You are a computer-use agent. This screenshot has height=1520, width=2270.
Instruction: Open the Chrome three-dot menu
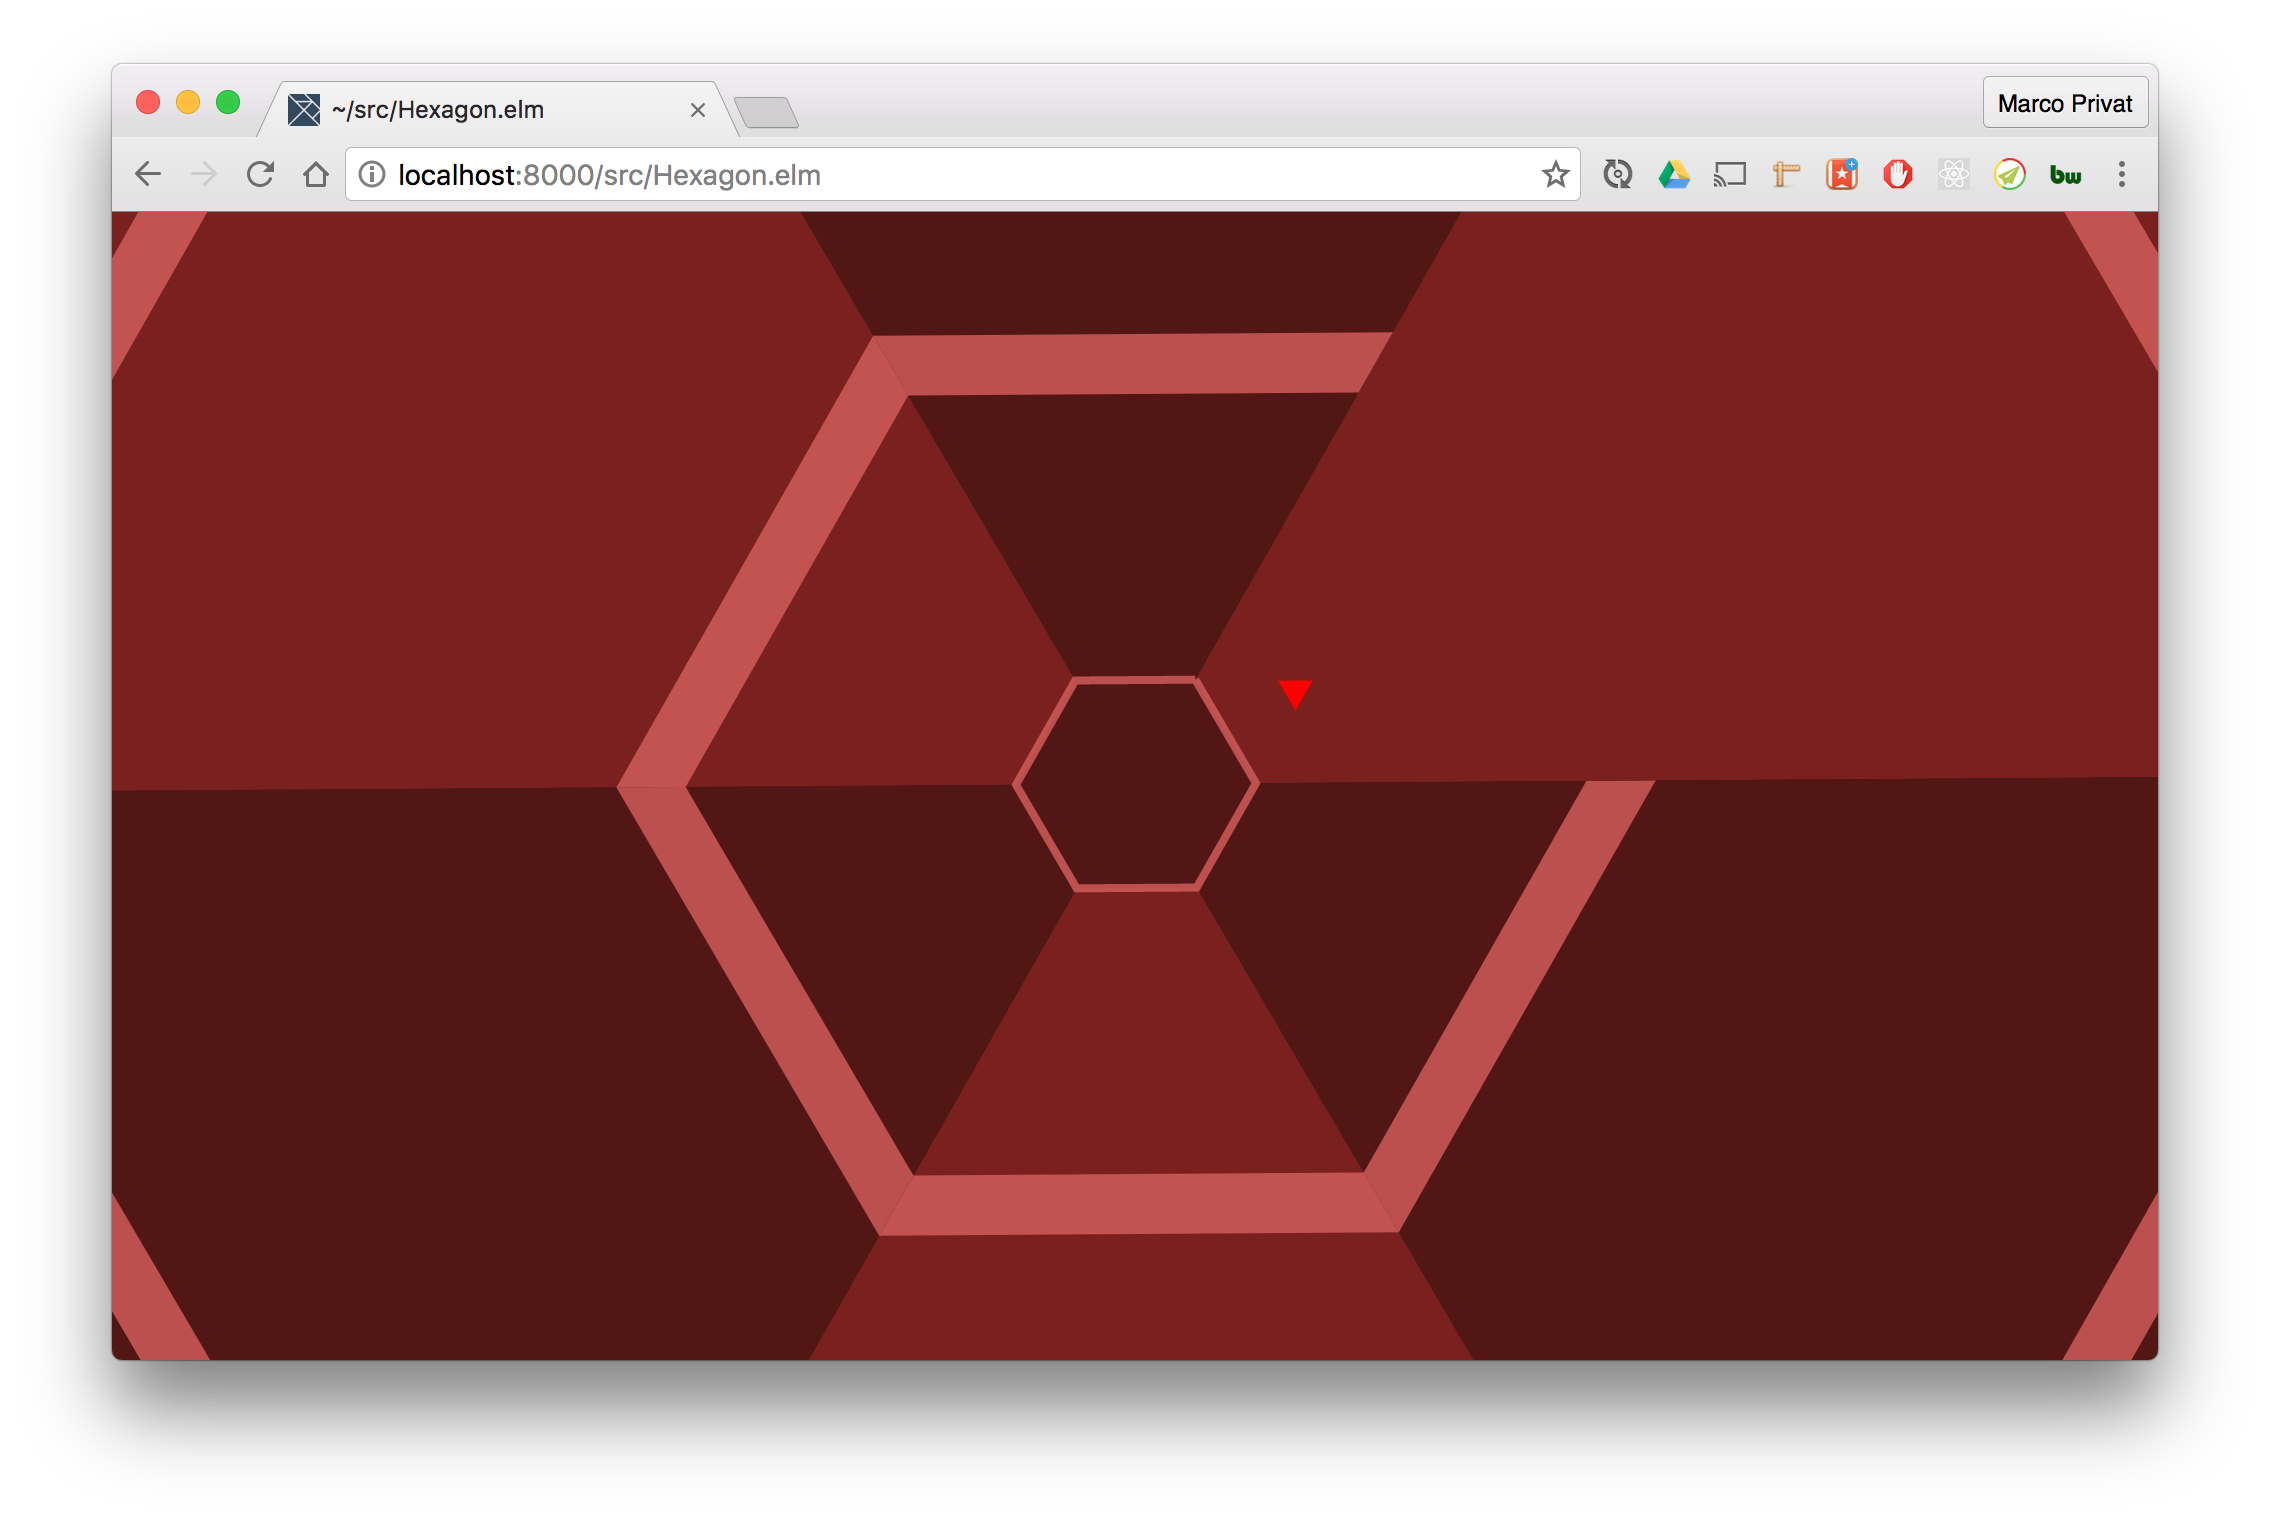coord(2121,174)
